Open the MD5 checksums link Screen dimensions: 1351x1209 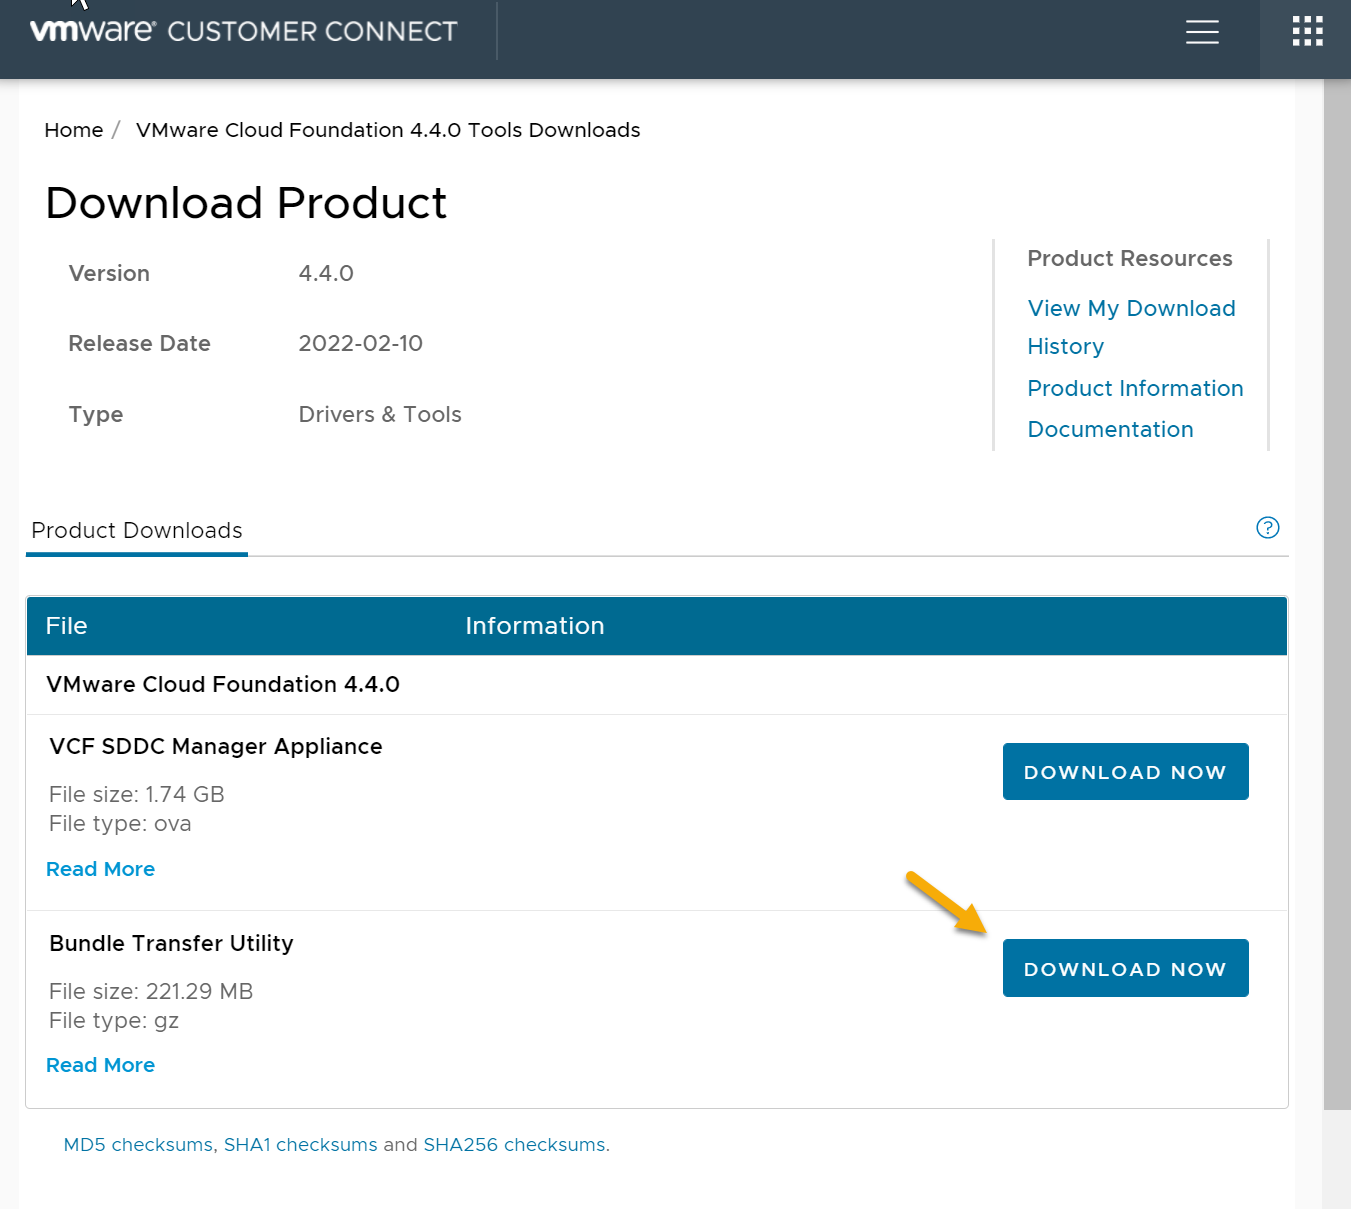pos(138,1145)
